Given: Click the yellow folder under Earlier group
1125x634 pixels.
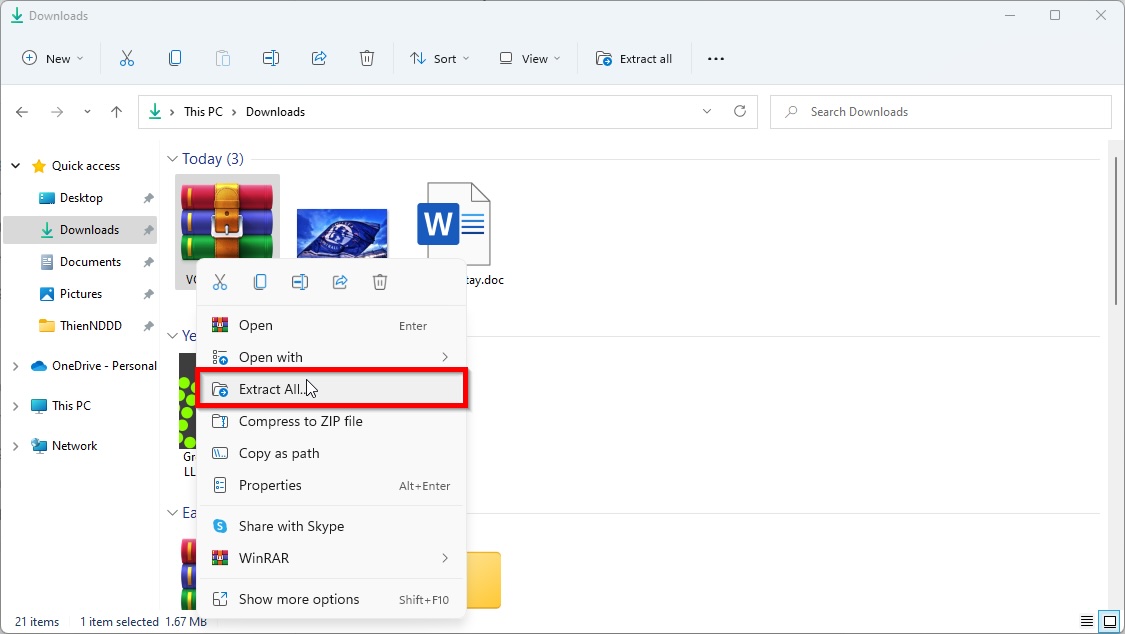Looking at the screenshot, I should [484, 579].
